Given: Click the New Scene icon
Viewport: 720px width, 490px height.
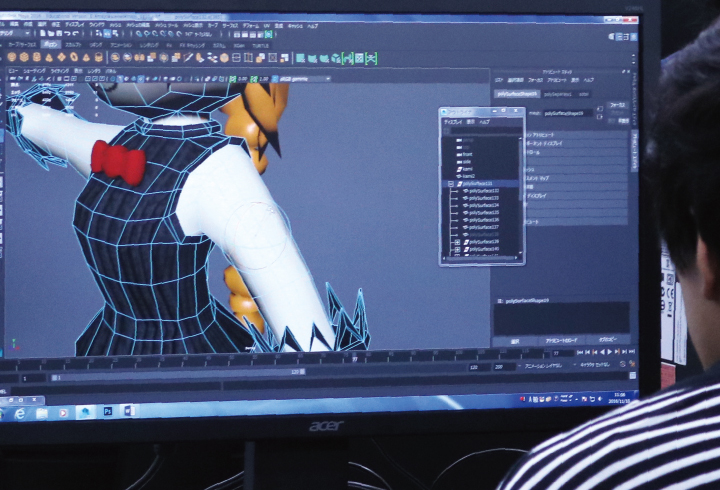Looking at the screenshot, I should tap(43, 34).
